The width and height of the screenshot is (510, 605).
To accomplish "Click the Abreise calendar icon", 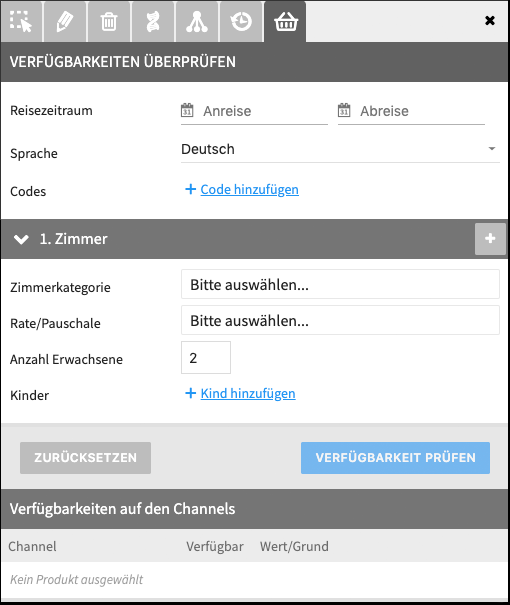I will [344, 110].
